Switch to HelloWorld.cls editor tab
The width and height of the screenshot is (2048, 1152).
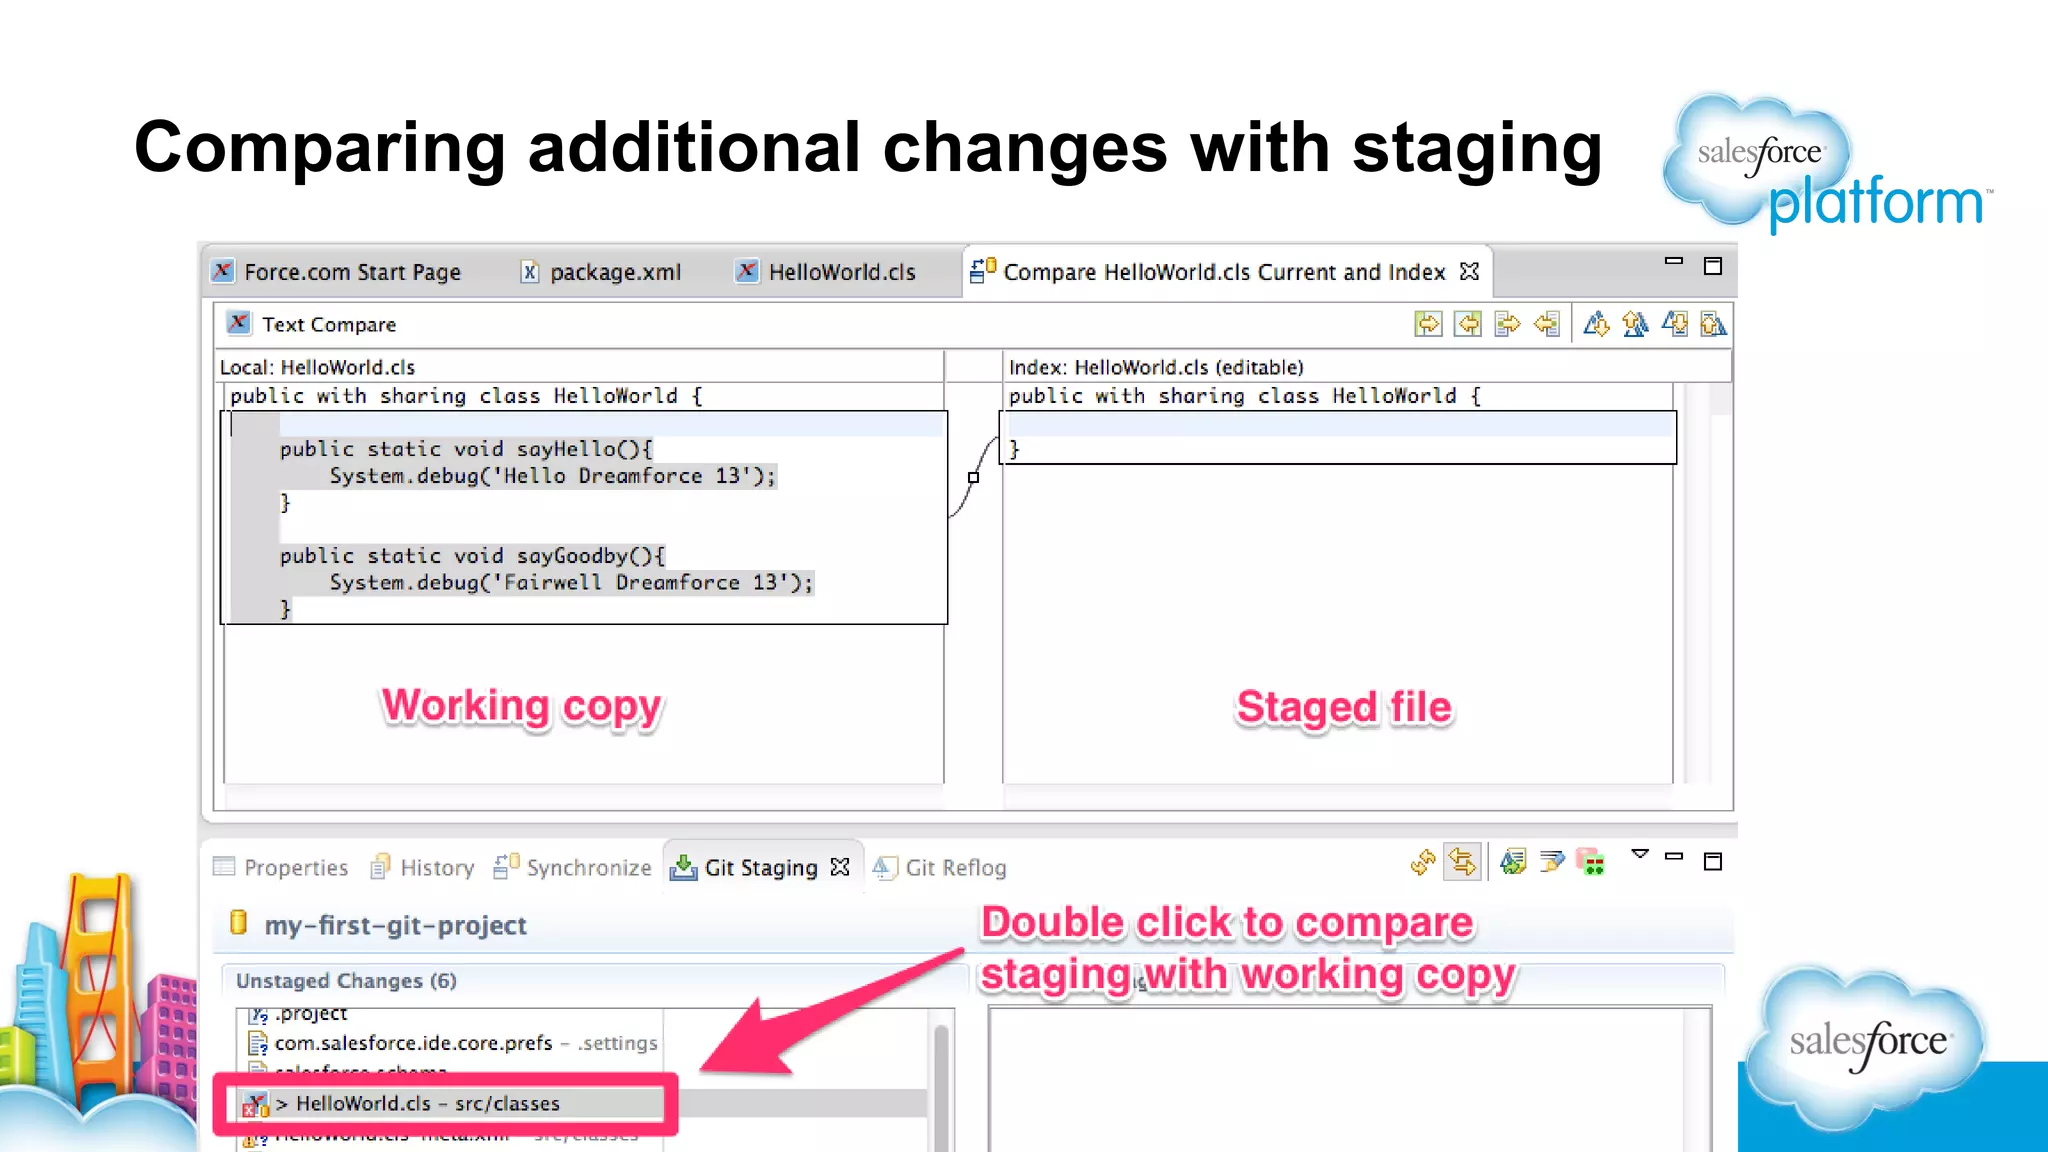coord(827,272)
